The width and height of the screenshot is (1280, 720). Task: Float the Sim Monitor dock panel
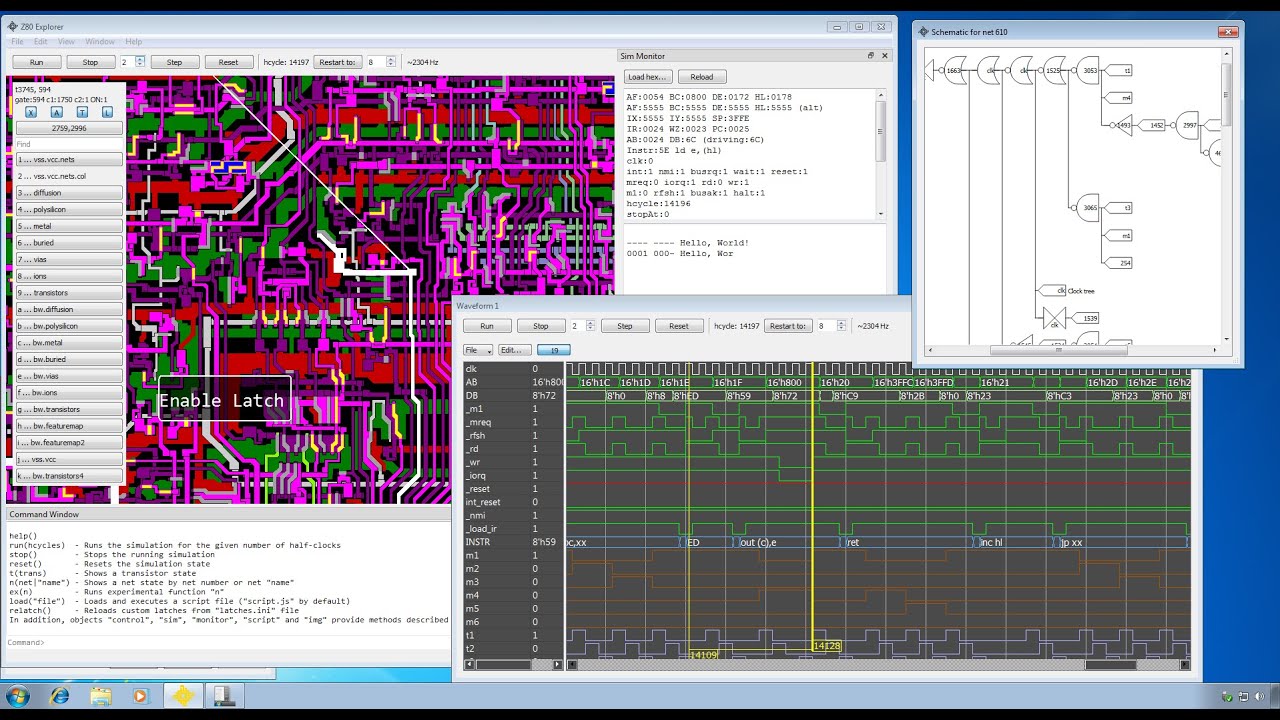870,56
